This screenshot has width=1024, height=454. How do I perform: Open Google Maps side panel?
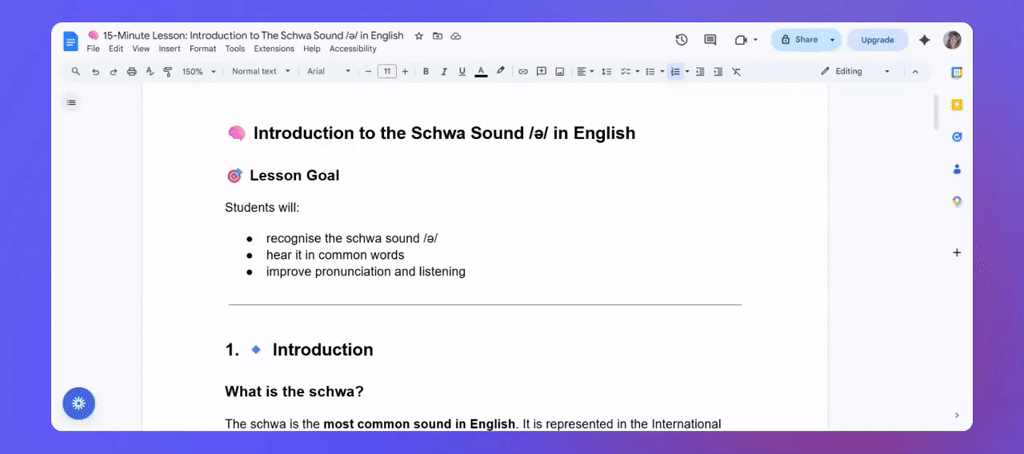(957, 202)
